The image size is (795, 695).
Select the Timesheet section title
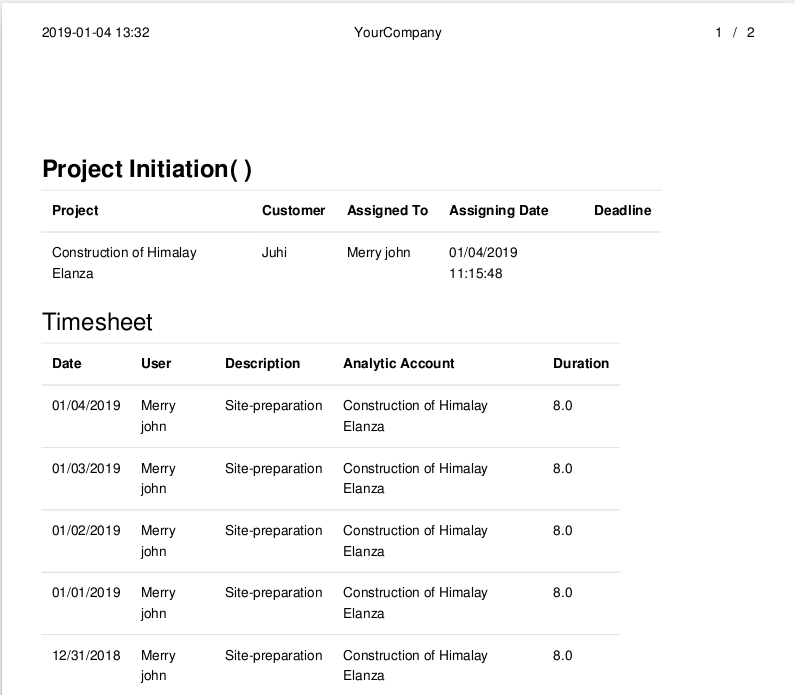pyautogui.click(x=97, y=322)
